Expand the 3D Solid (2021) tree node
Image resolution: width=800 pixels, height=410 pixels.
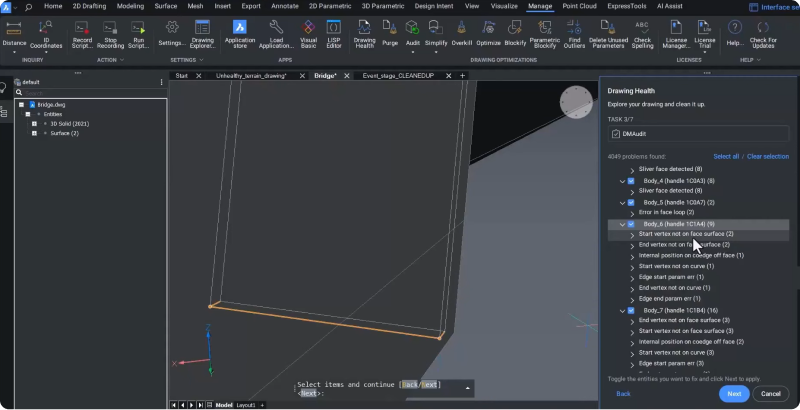[35, 123]
